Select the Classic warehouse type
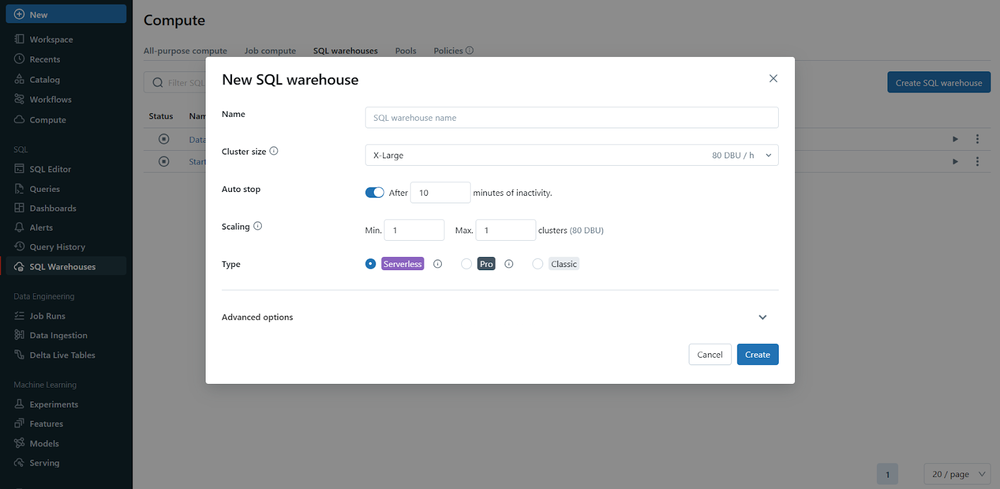The width and height of the screenshot is (1000, 489). coord(538,264)
